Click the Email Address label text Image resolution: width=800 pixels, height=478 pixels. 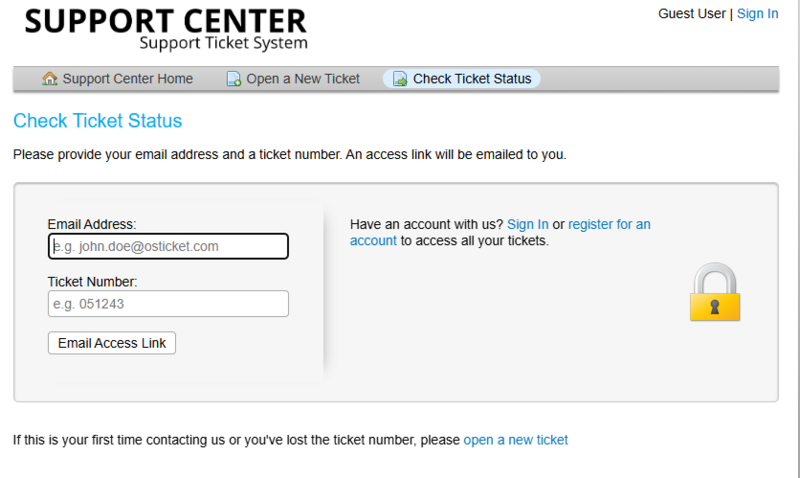click(92, 224)
